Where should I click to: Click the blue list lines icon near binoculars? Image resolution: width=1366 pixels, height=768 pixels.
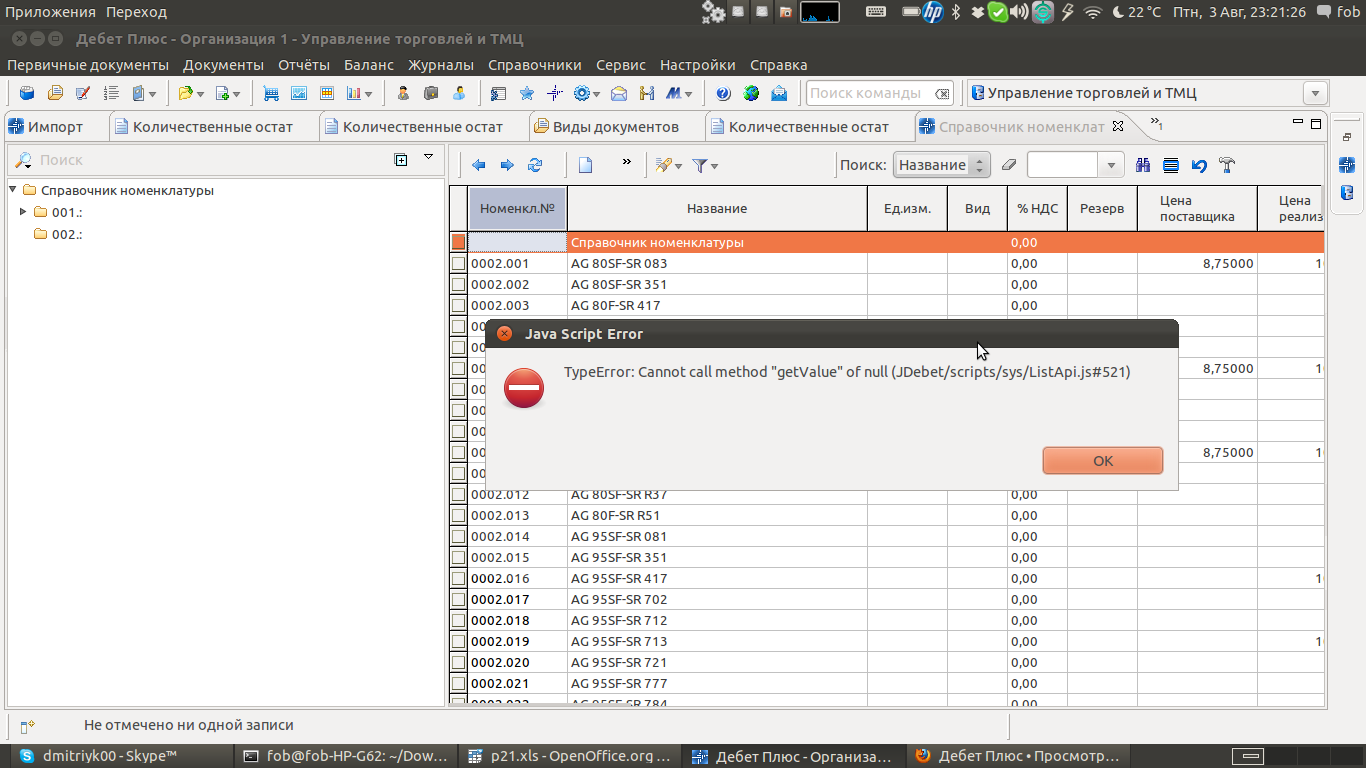tap(1171, 165)
